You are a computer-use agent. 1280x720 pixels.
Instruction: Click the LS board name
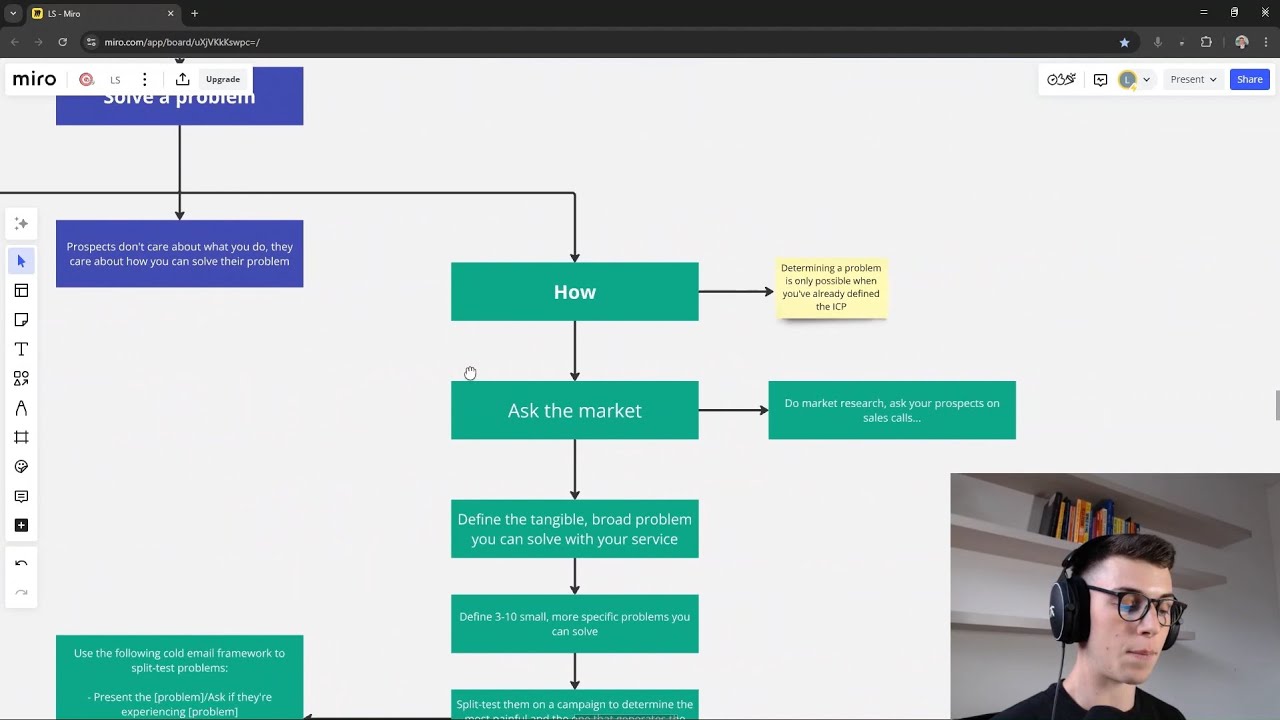(x=115, y=80)
